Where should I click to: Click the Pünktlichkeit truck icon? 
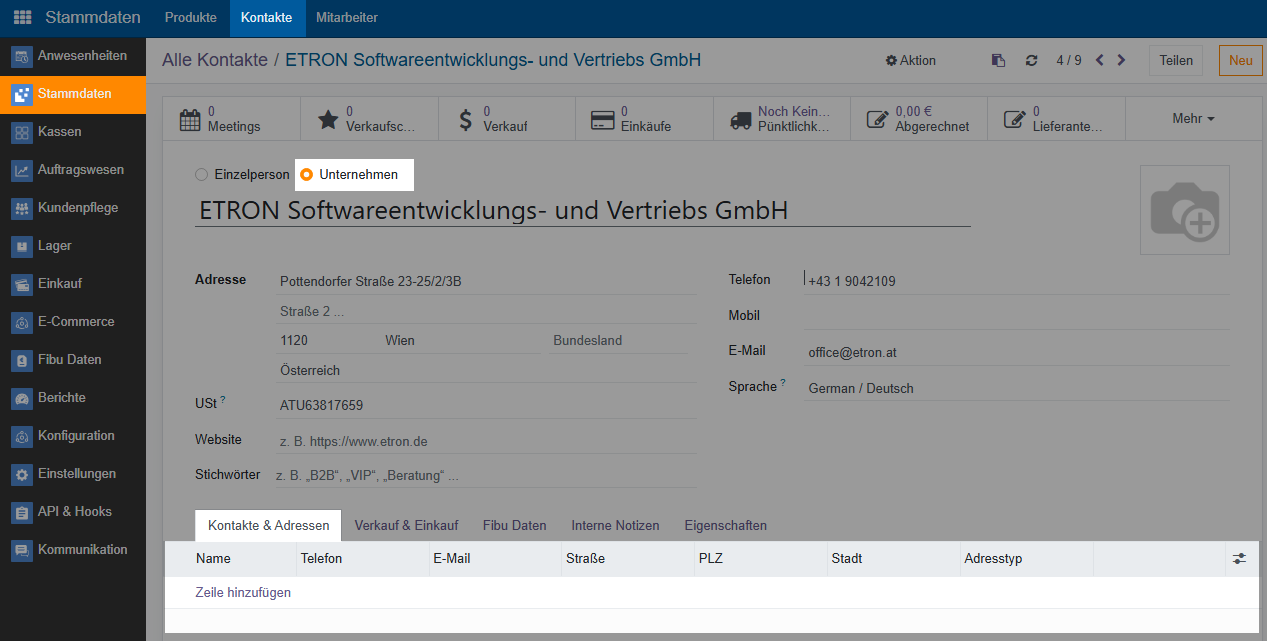(741, 119)
